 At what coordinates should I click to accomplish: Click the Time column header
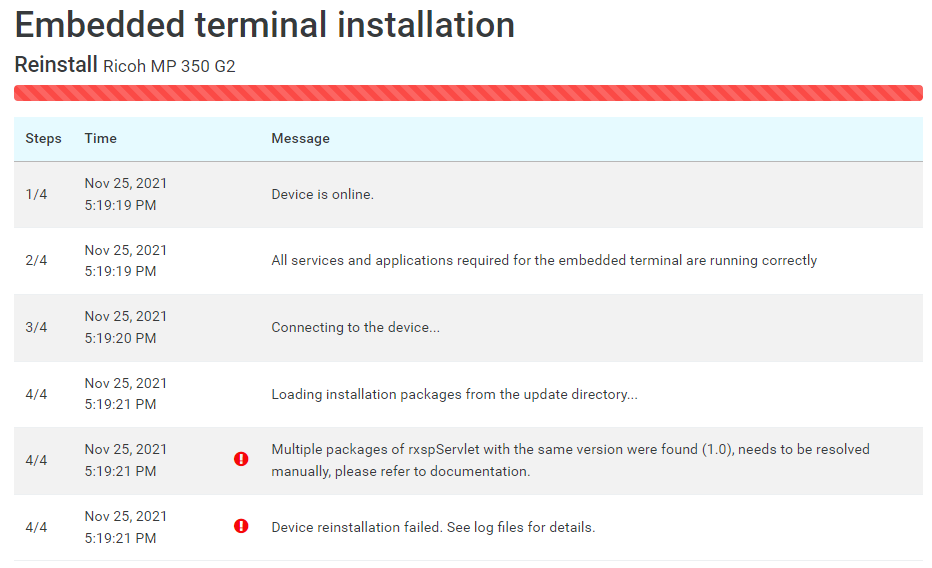tap(100, 138)
